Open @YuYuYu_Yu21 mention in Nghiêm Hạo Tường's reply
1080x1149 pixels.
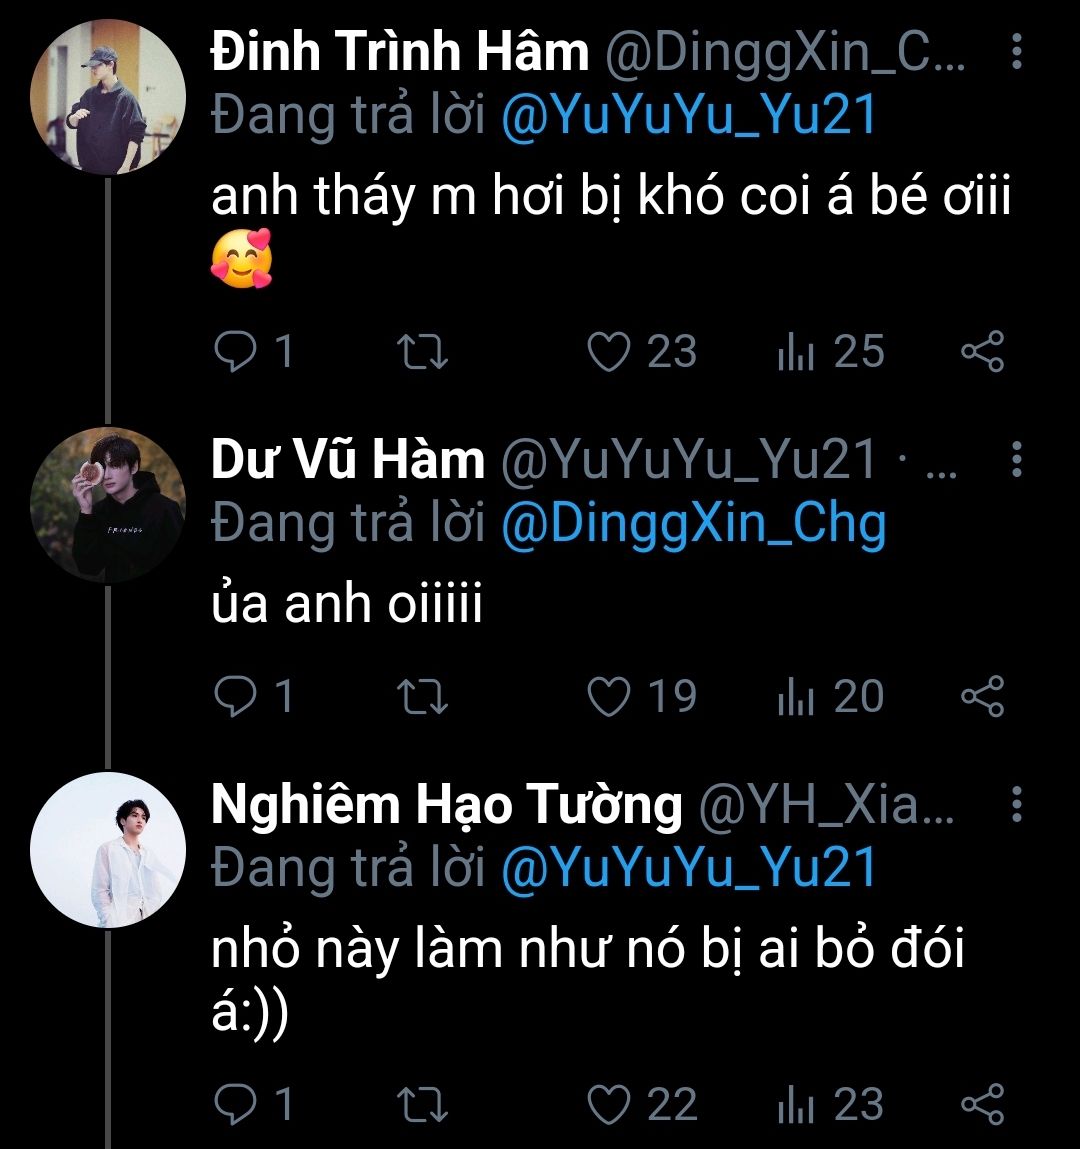(x=688, y=868)
